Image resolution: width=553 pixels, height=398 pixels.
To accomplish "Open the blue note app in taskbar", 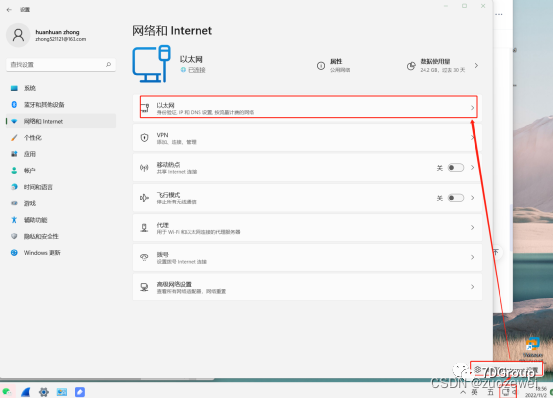I will [x=80, y=392].
